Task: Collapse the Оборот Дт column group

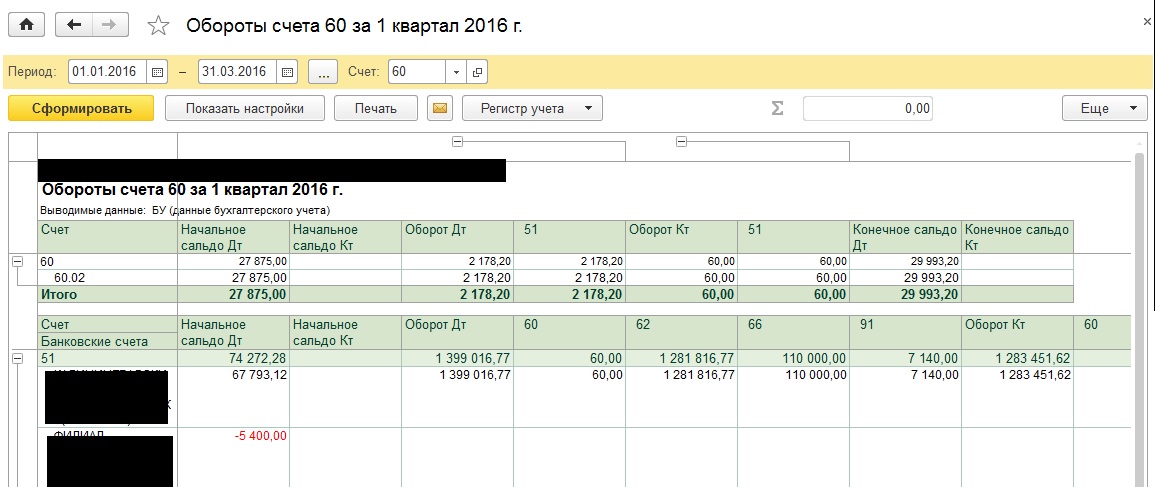Action: pyautogui.click(x=458, y=142)
